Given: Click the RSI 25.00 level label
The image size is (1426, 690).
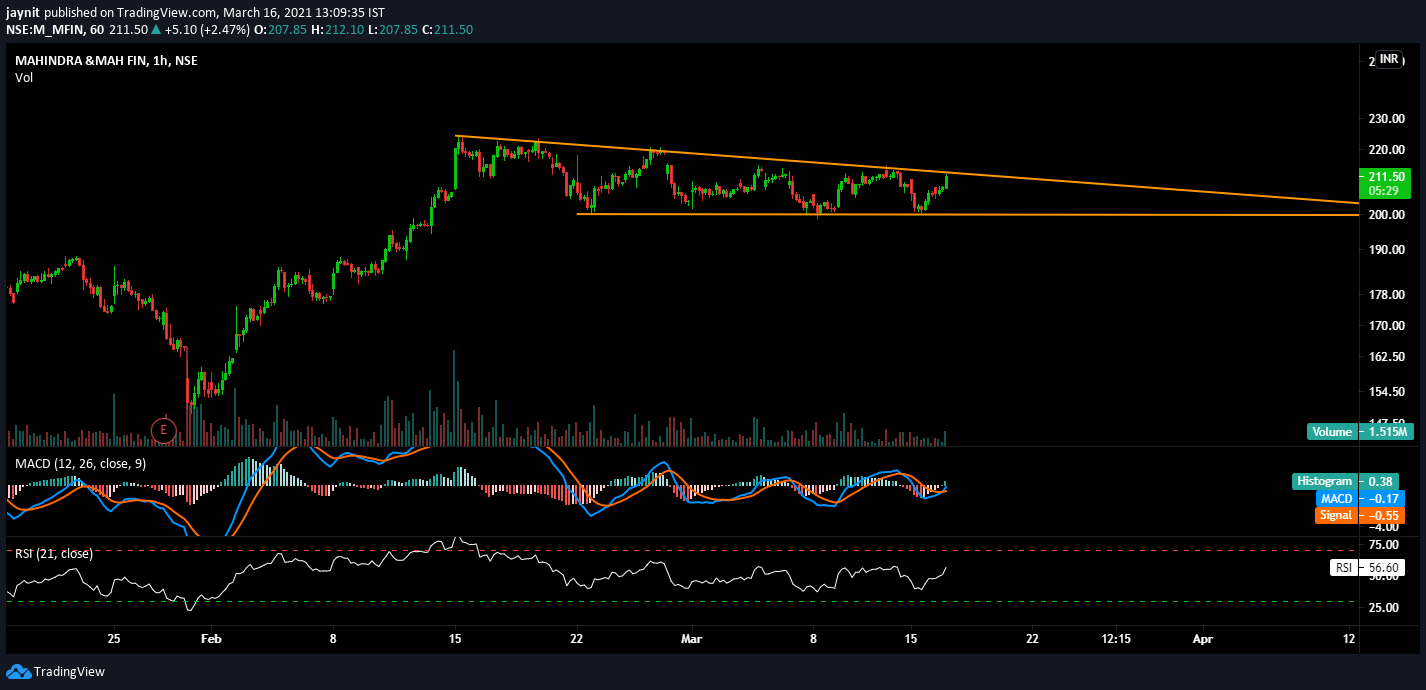Looking at the screenshot, I should click(1383, 607).
